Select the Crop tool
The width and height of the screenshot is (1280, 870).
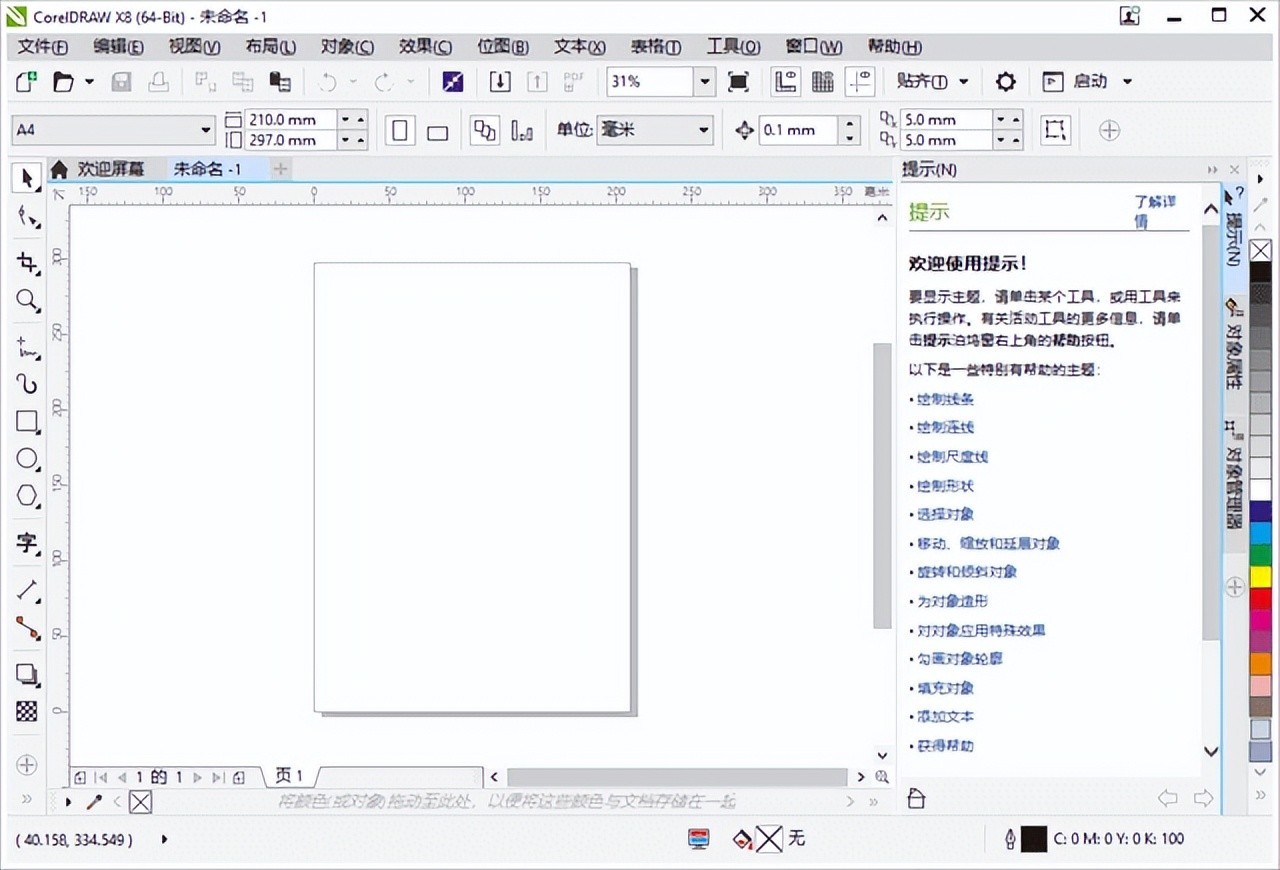pos(27,262)
